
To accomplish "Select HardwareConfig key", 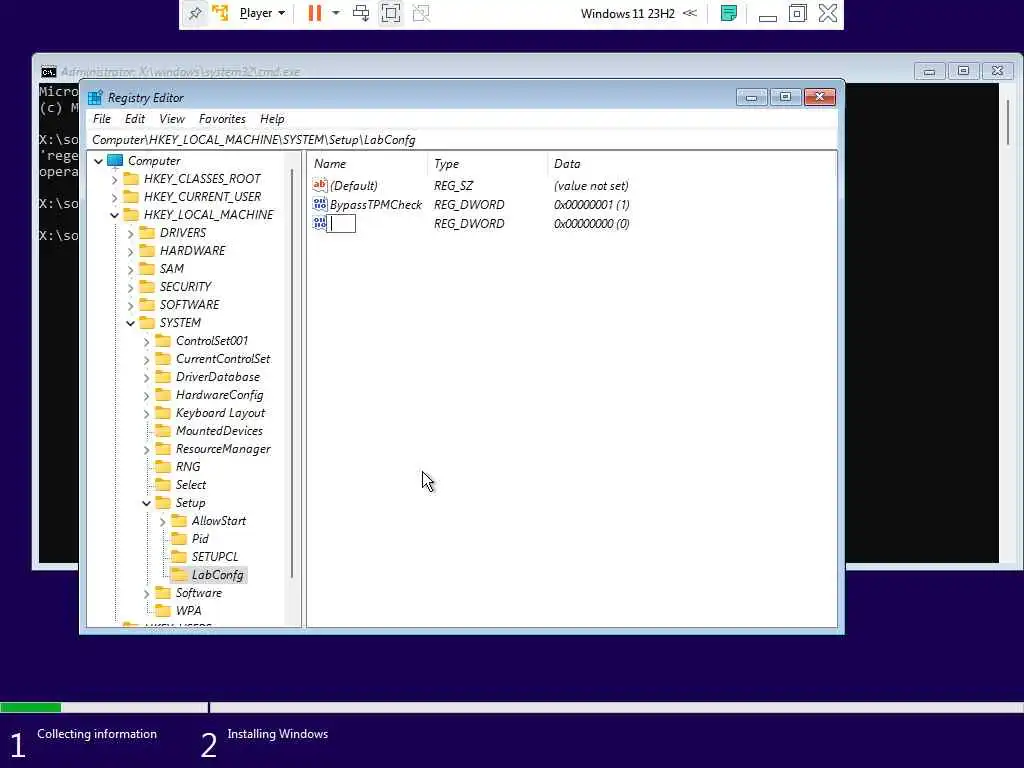I will pyautogui.click(x=219, y=395).
